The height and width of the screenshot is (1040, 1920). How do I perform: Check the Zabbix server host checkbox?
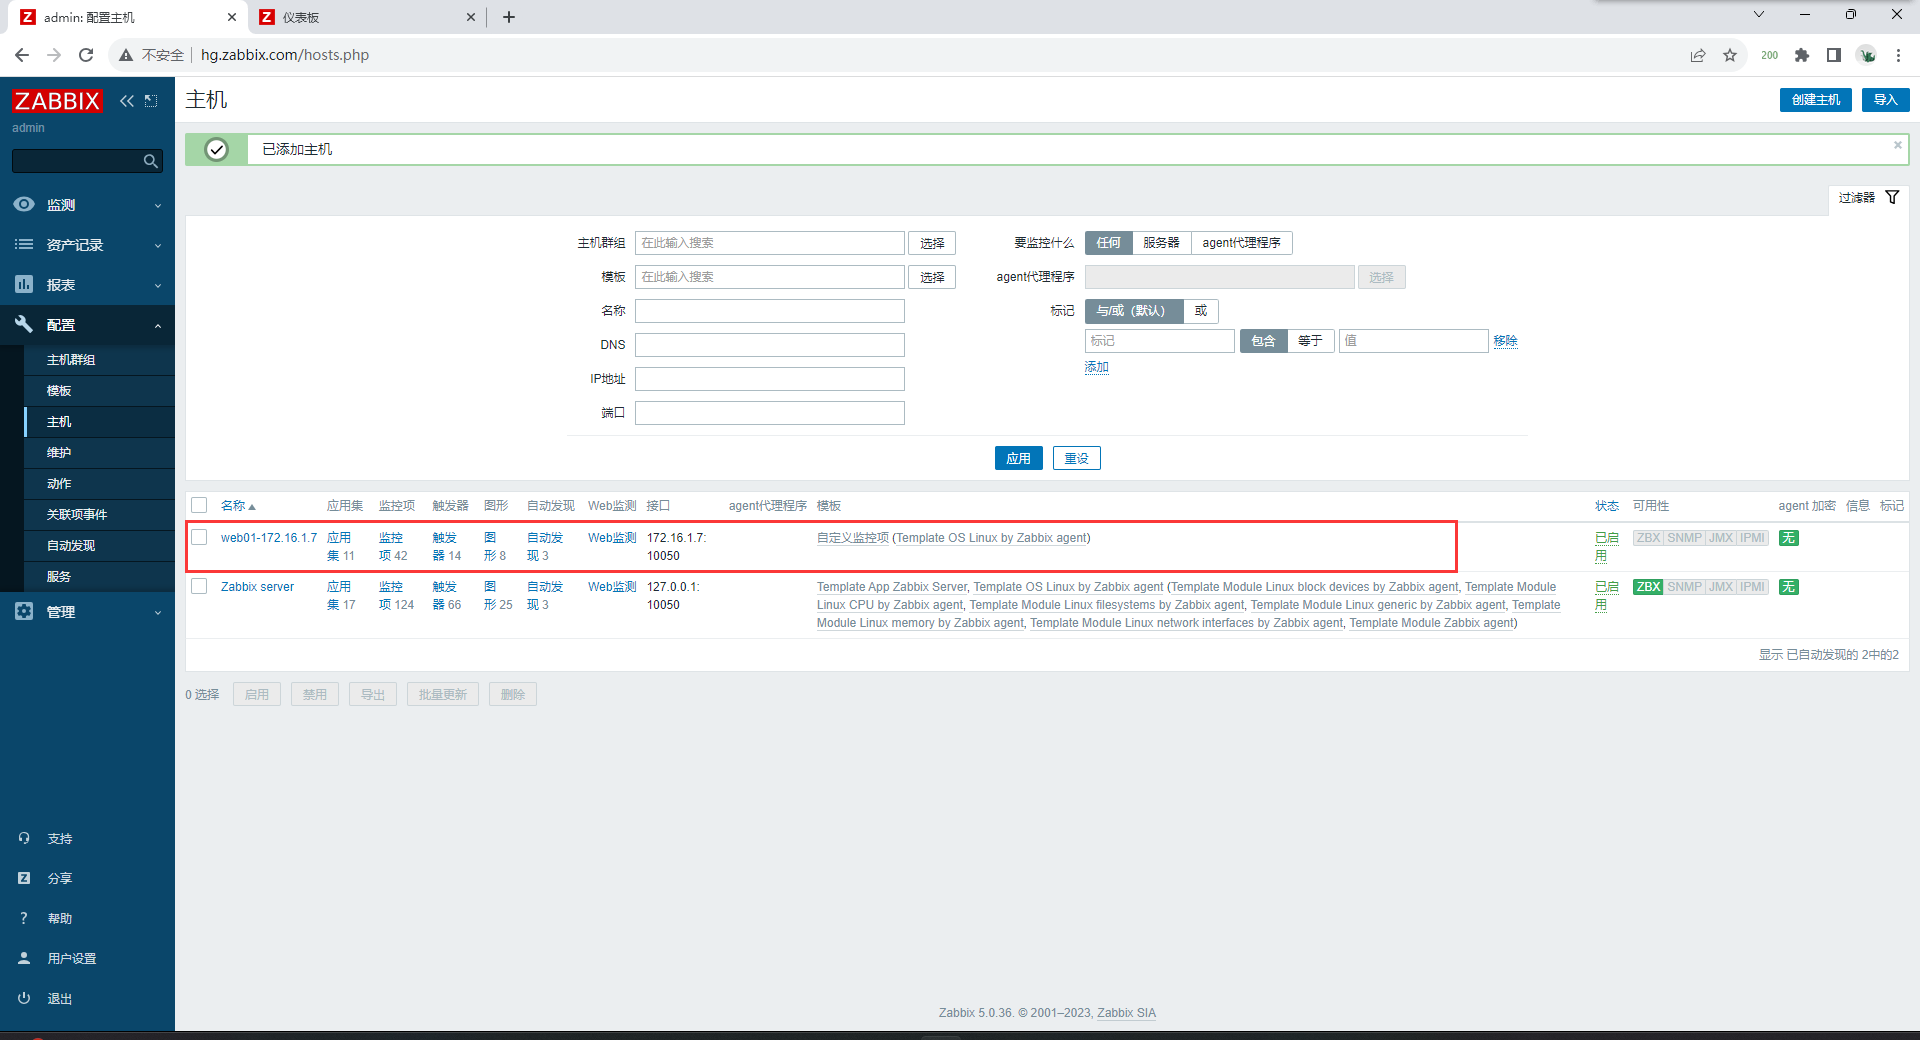click(x=199, y=586)
